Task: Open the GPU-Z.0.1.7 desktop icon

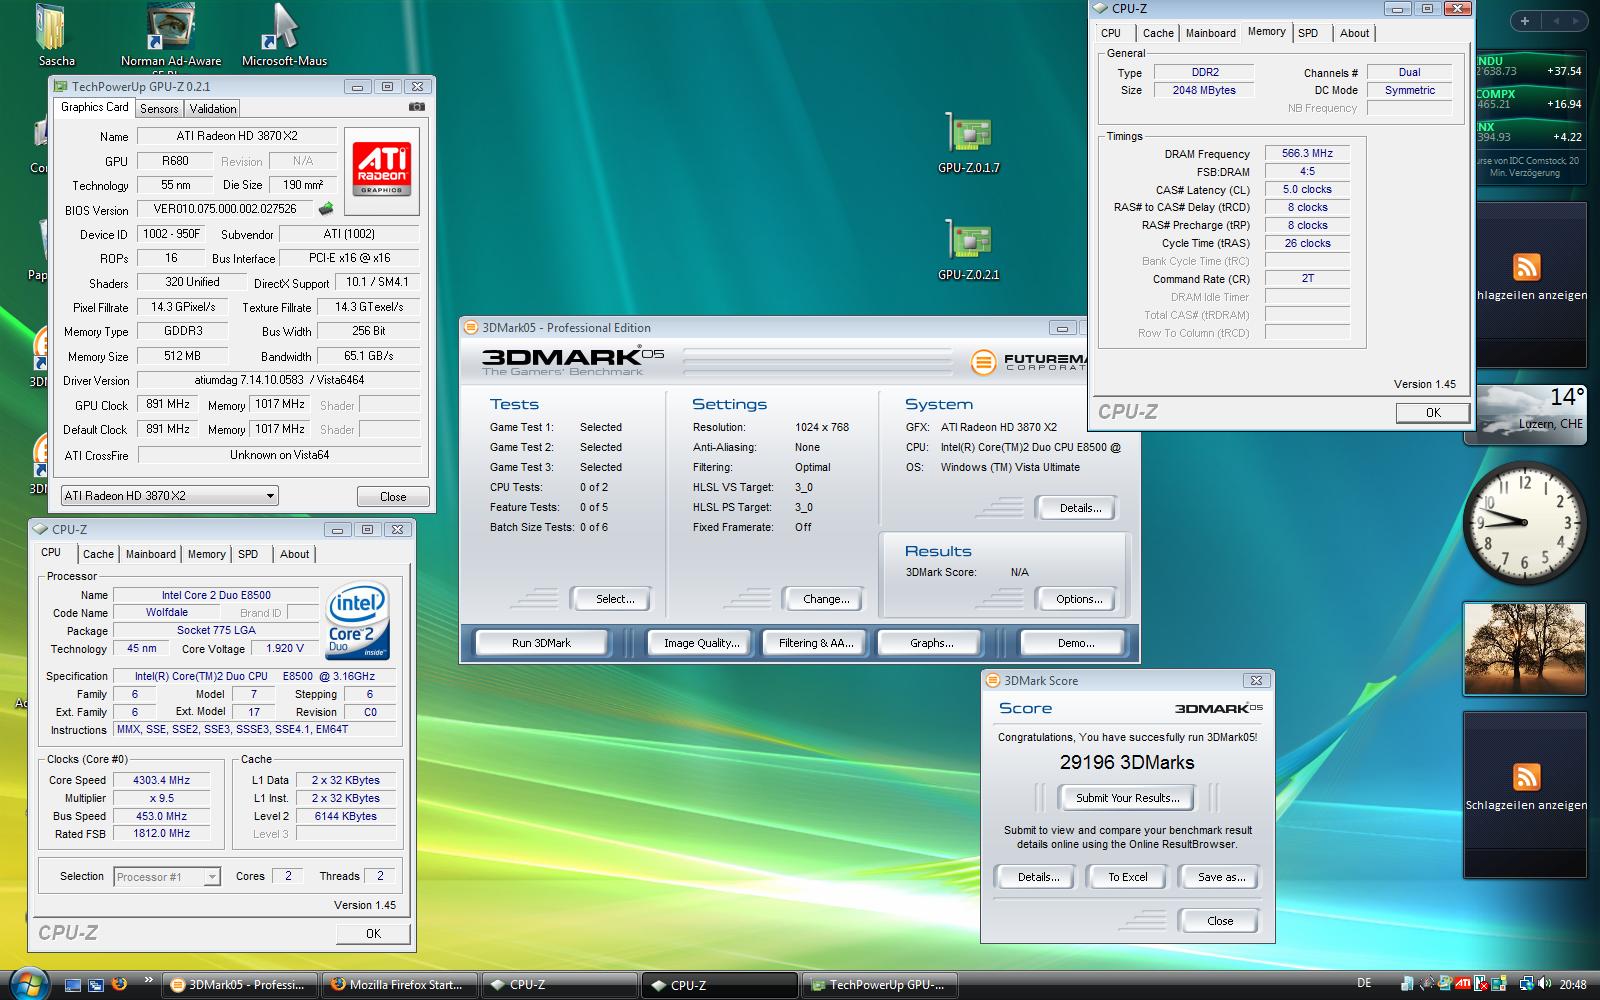Action: coord(969,145)
